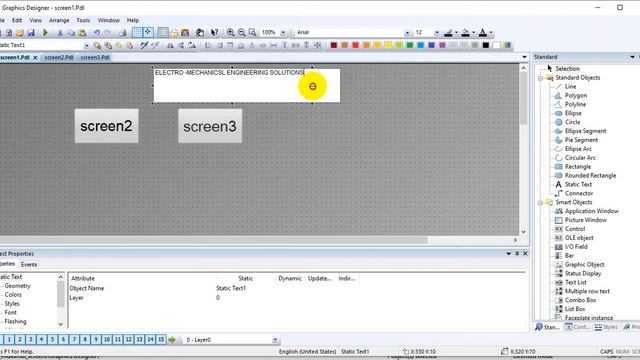Click the zoom area magnifier icon
This screenshot has height=360, width=640.
click(253, 33)
